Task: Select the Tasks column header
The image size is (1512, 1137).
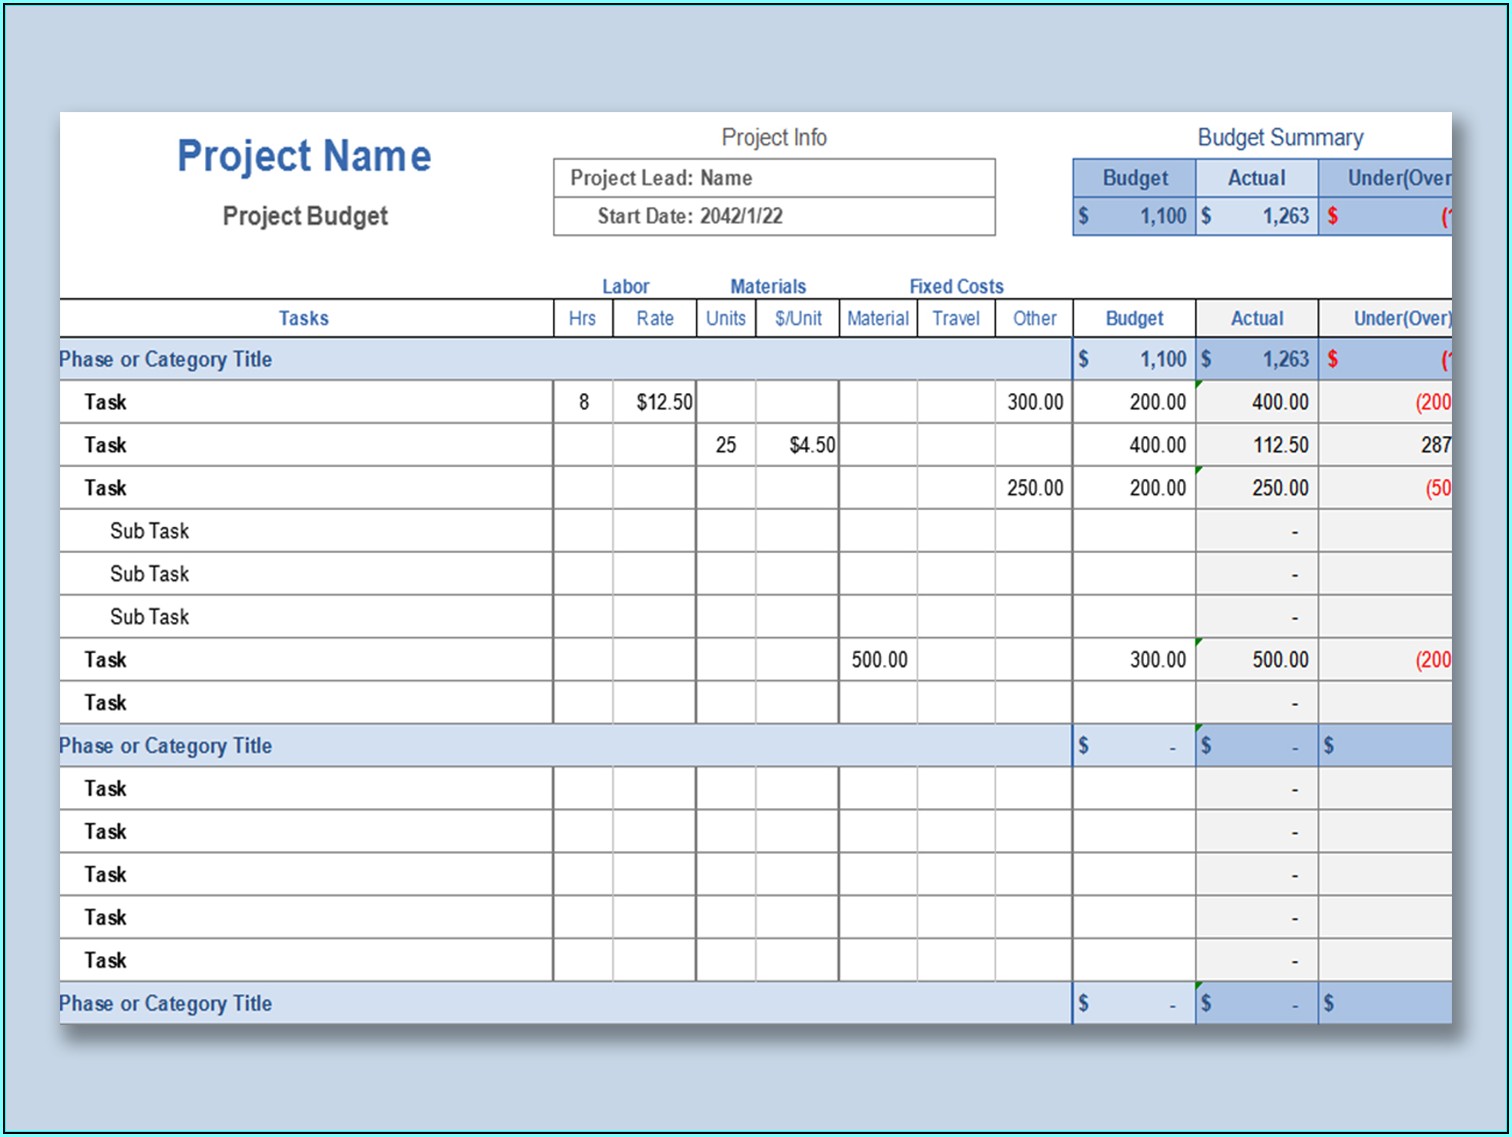Action: pos(303,318)
